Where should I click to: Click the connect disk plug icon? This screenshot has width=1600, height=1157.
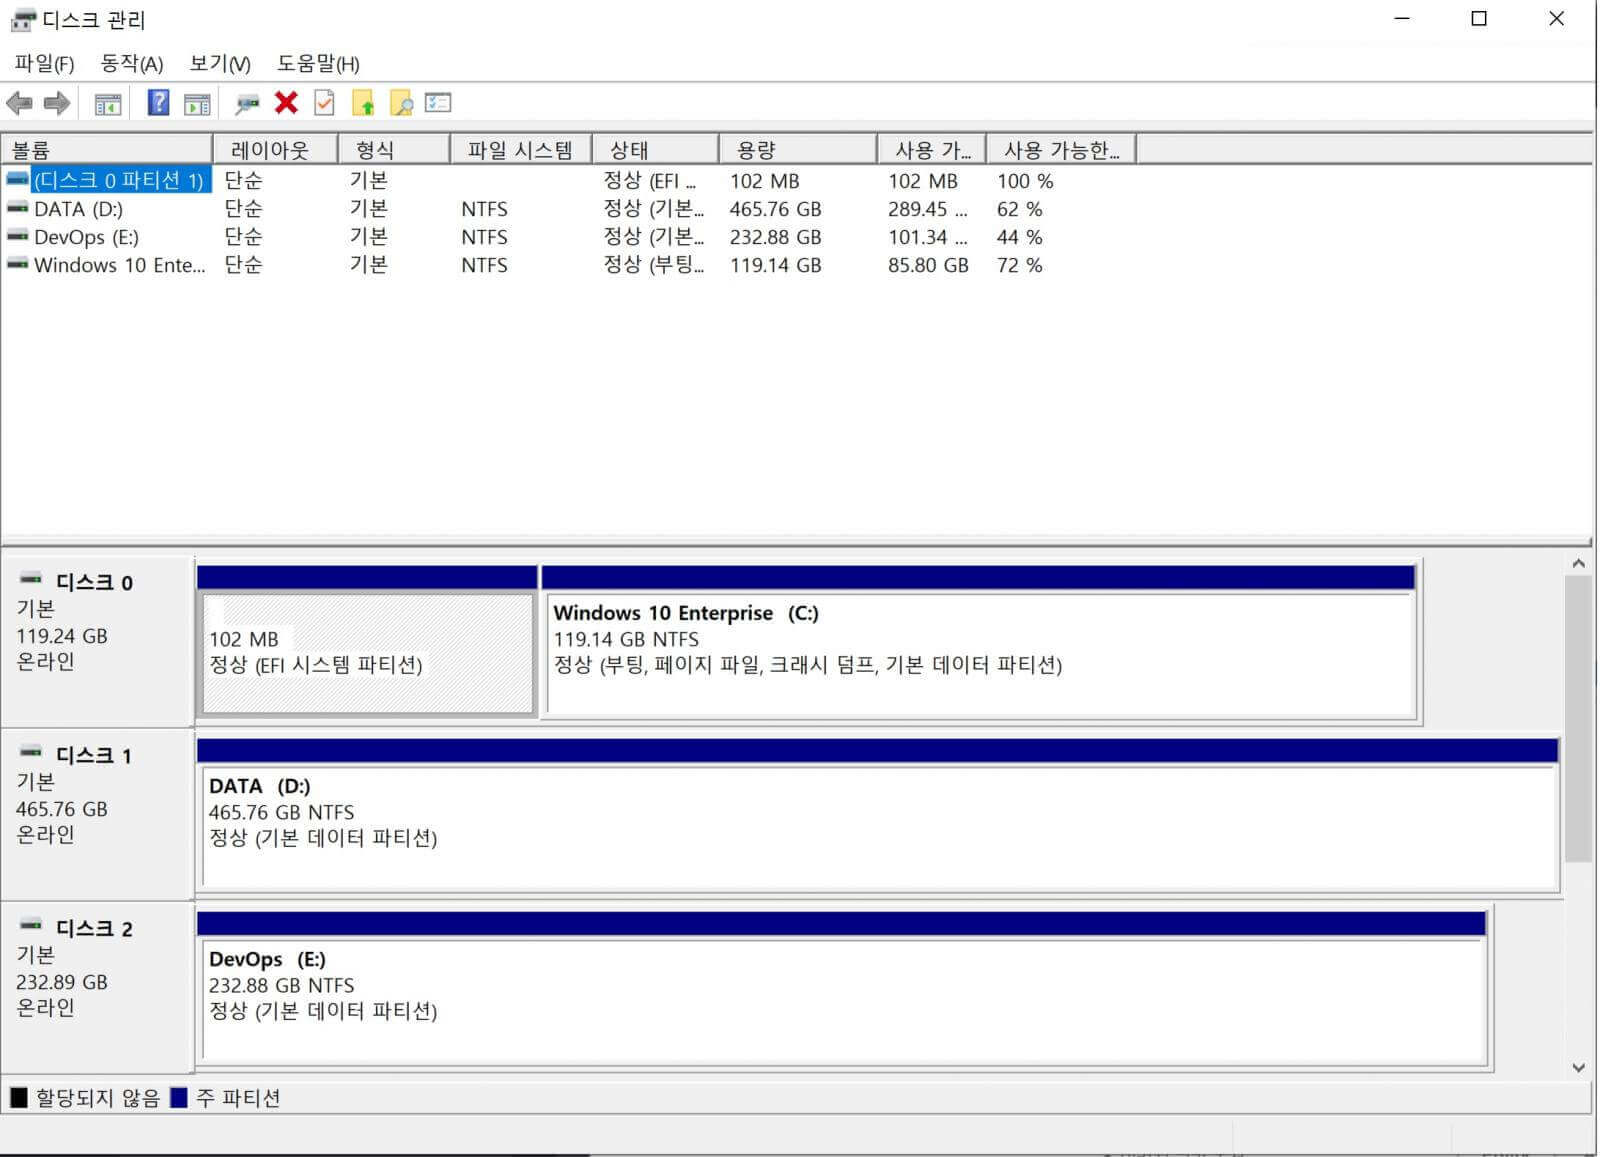tap(246, 103)
